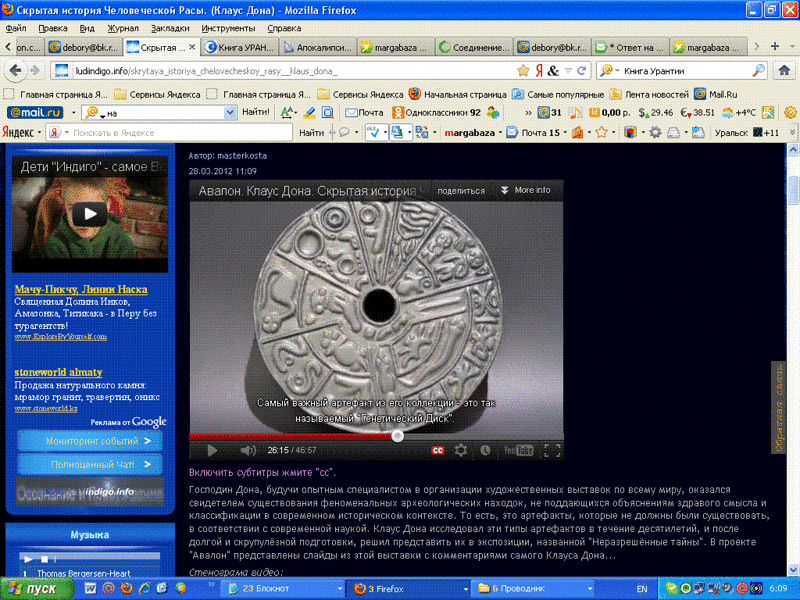
Task: Switch to the Соединение... tab
Action: point(474,47)
